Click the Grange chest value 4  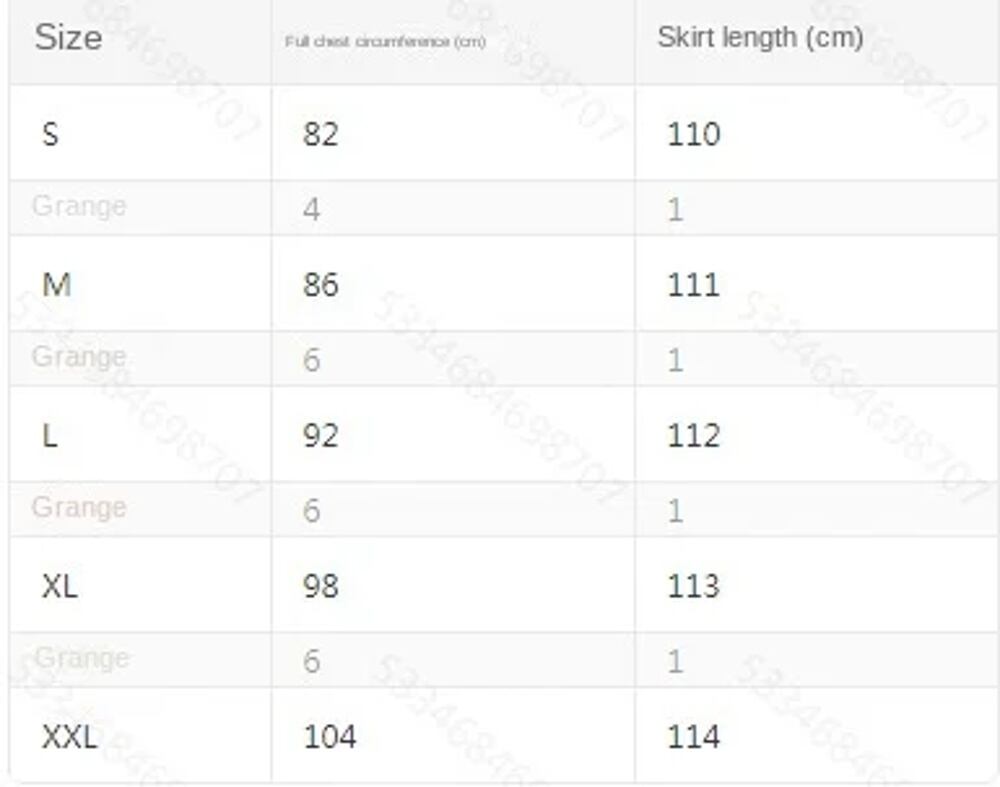pyautogui.click(x=312, y=209)
